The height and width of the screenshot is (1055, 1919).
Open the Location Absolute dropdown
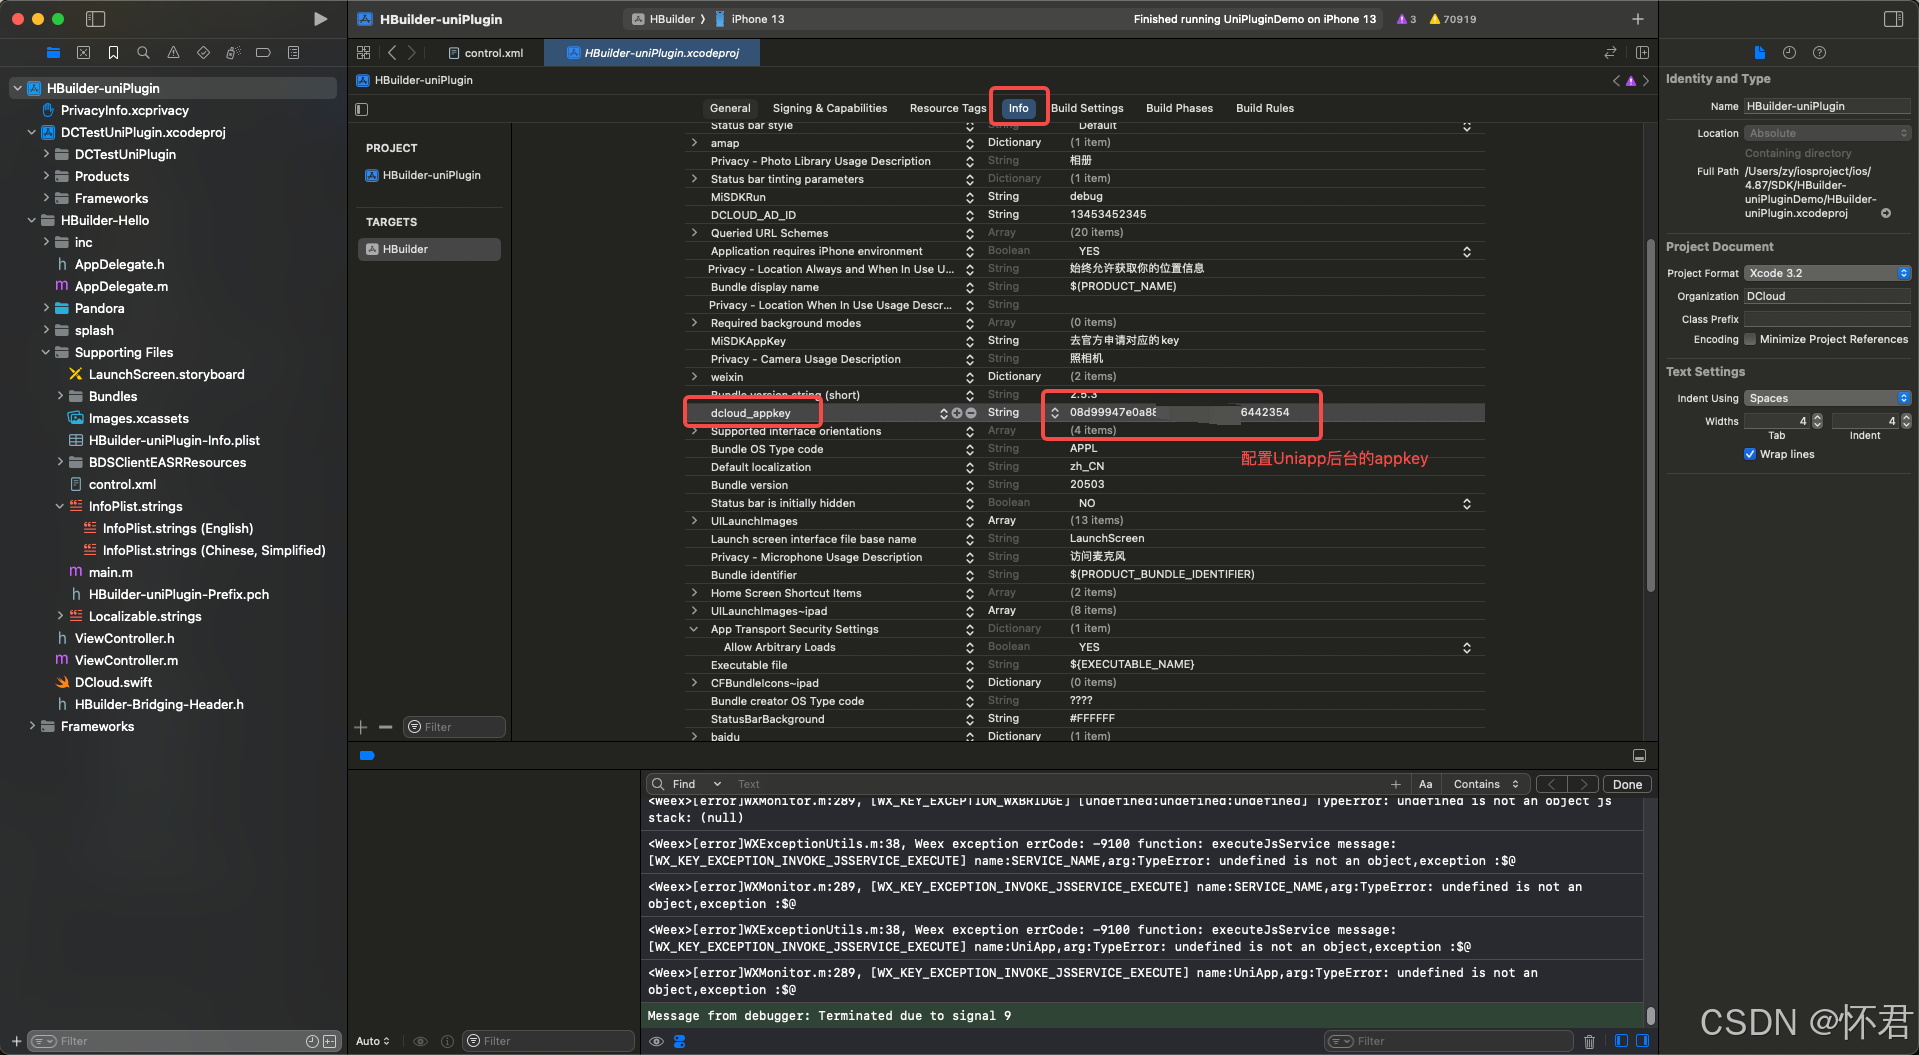coord(1827,133)
